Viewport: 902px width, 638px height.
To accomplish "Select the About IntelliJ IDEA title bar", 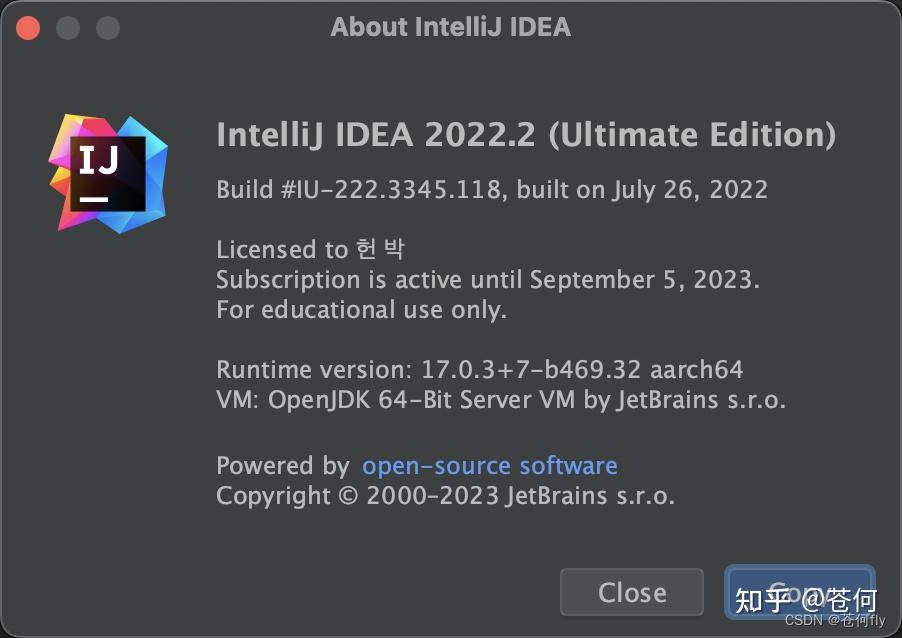I will point(450,27).
